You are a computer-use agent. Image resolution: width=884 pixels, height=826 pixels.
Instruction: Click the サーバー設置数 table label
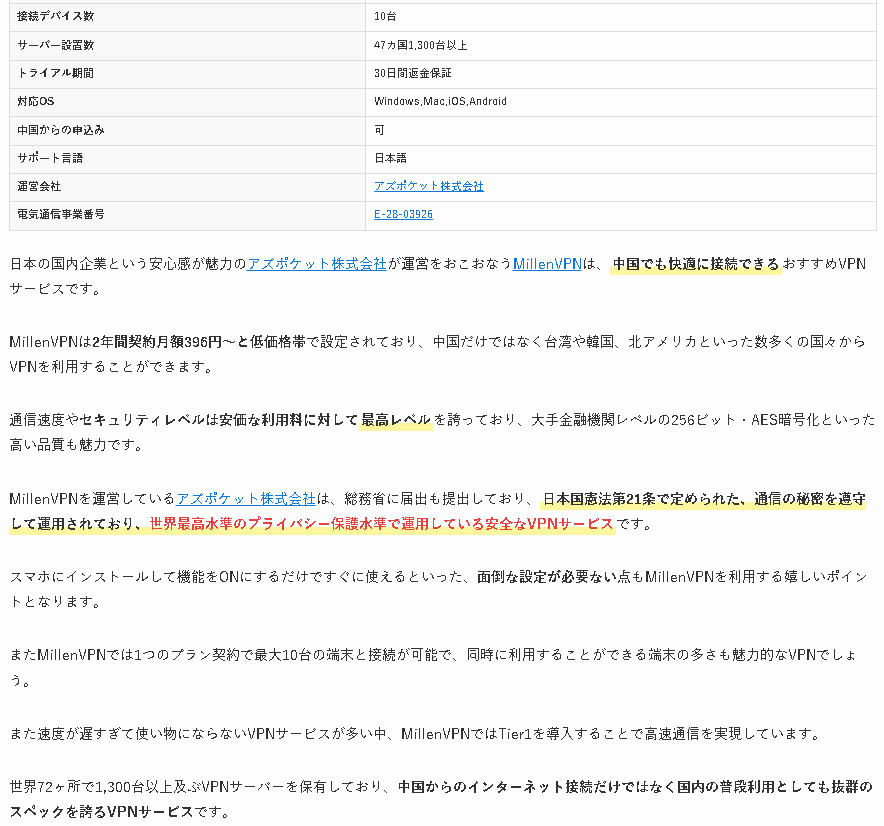[56, 45]
